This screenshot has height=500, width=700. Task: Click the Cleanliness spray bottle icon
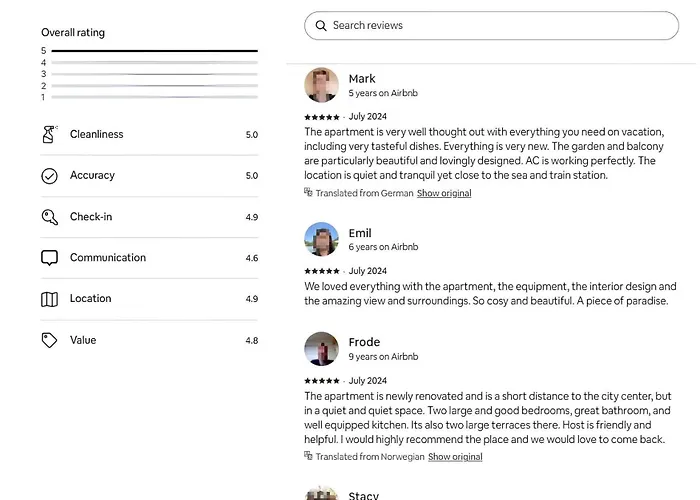pos(50,134)
